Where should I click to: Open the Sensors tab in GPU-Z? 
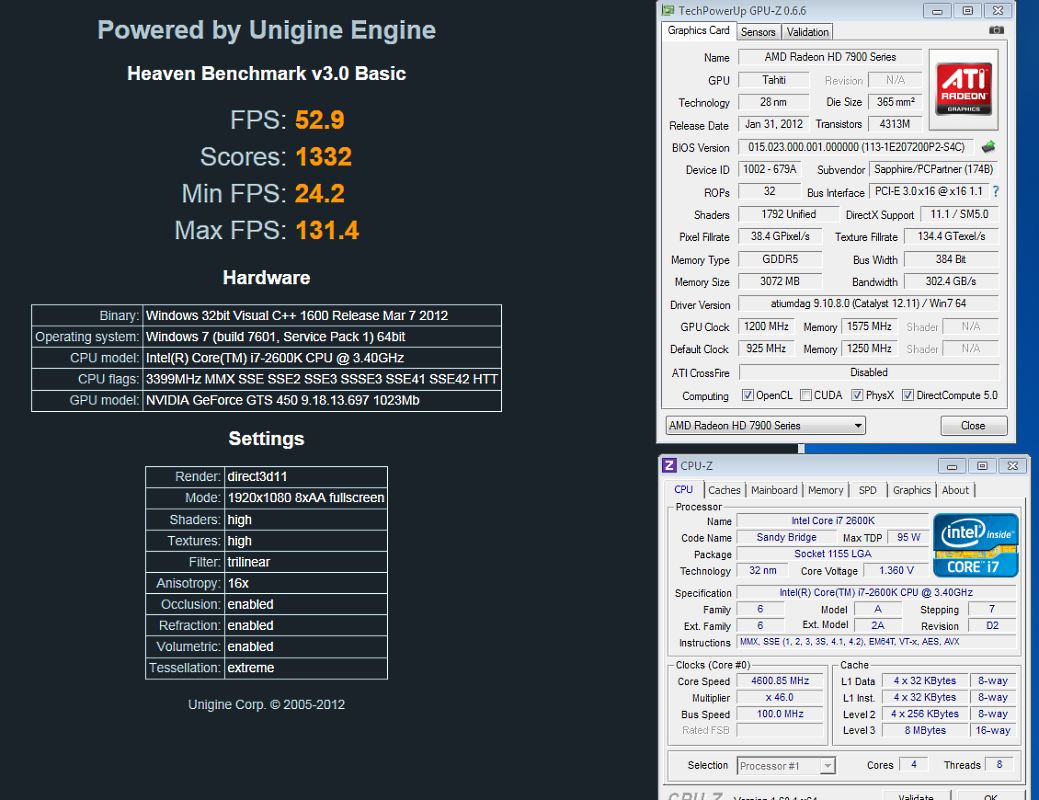coord(758,32)
